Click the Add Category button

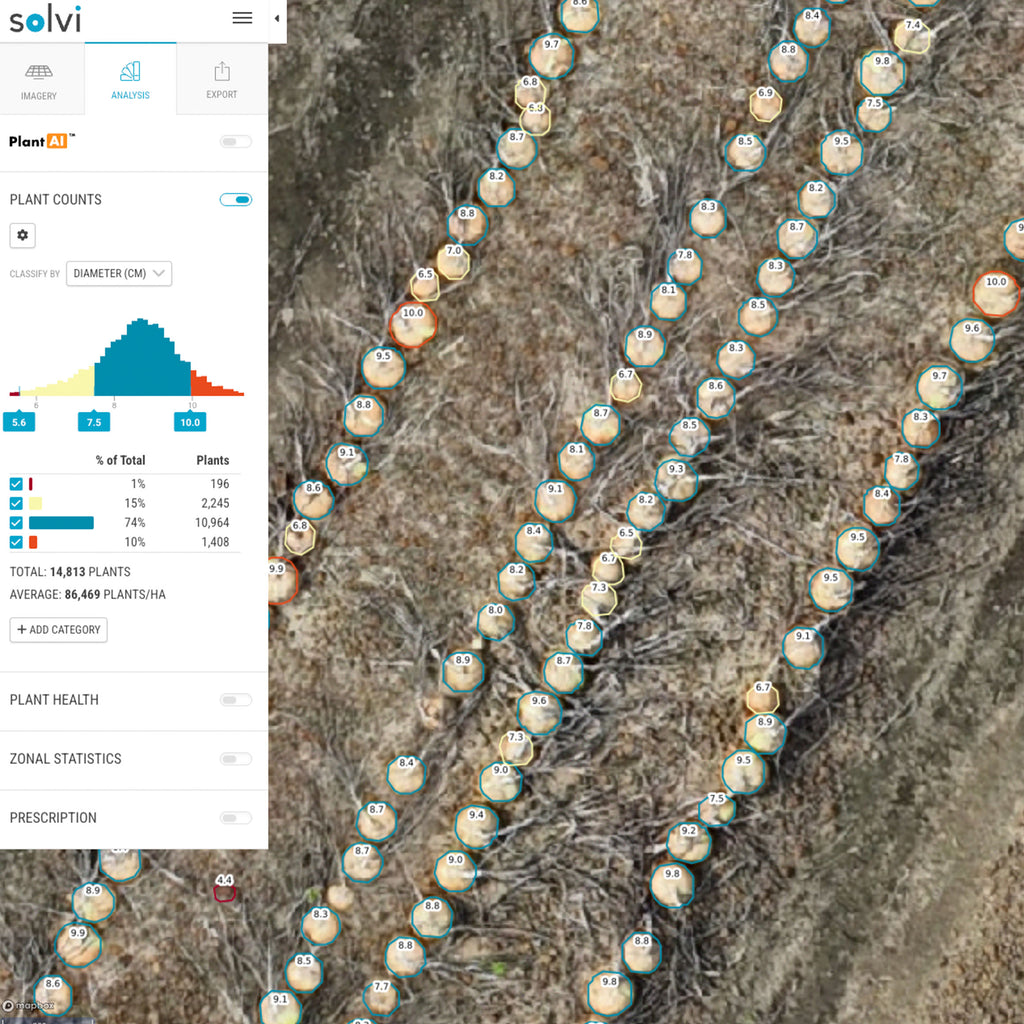click(59, 630)
